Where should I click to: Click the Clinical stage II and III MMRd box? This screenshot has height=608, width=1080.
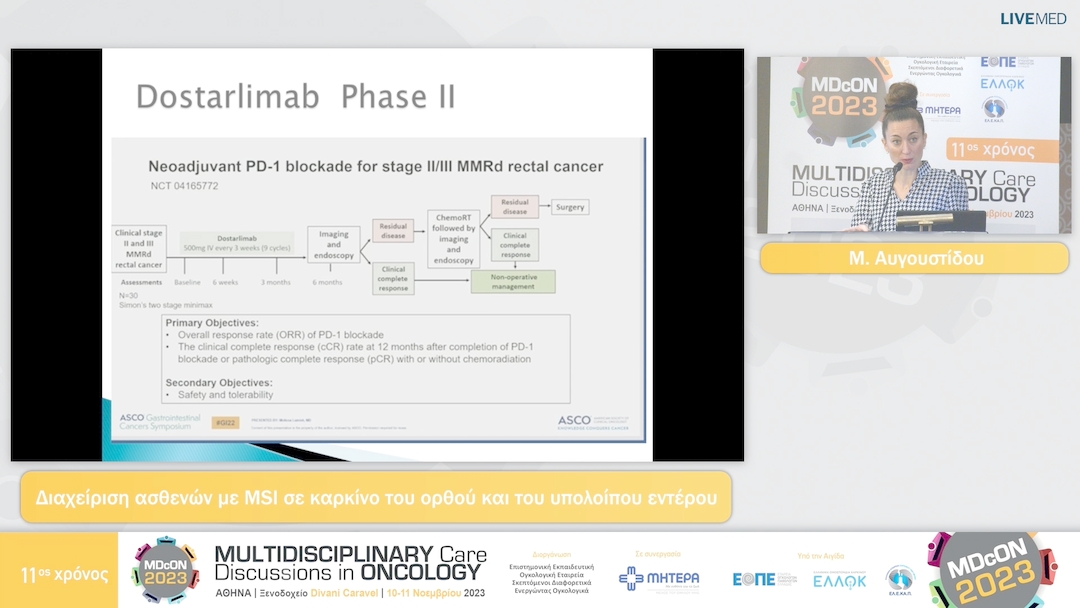pos(139,249)
